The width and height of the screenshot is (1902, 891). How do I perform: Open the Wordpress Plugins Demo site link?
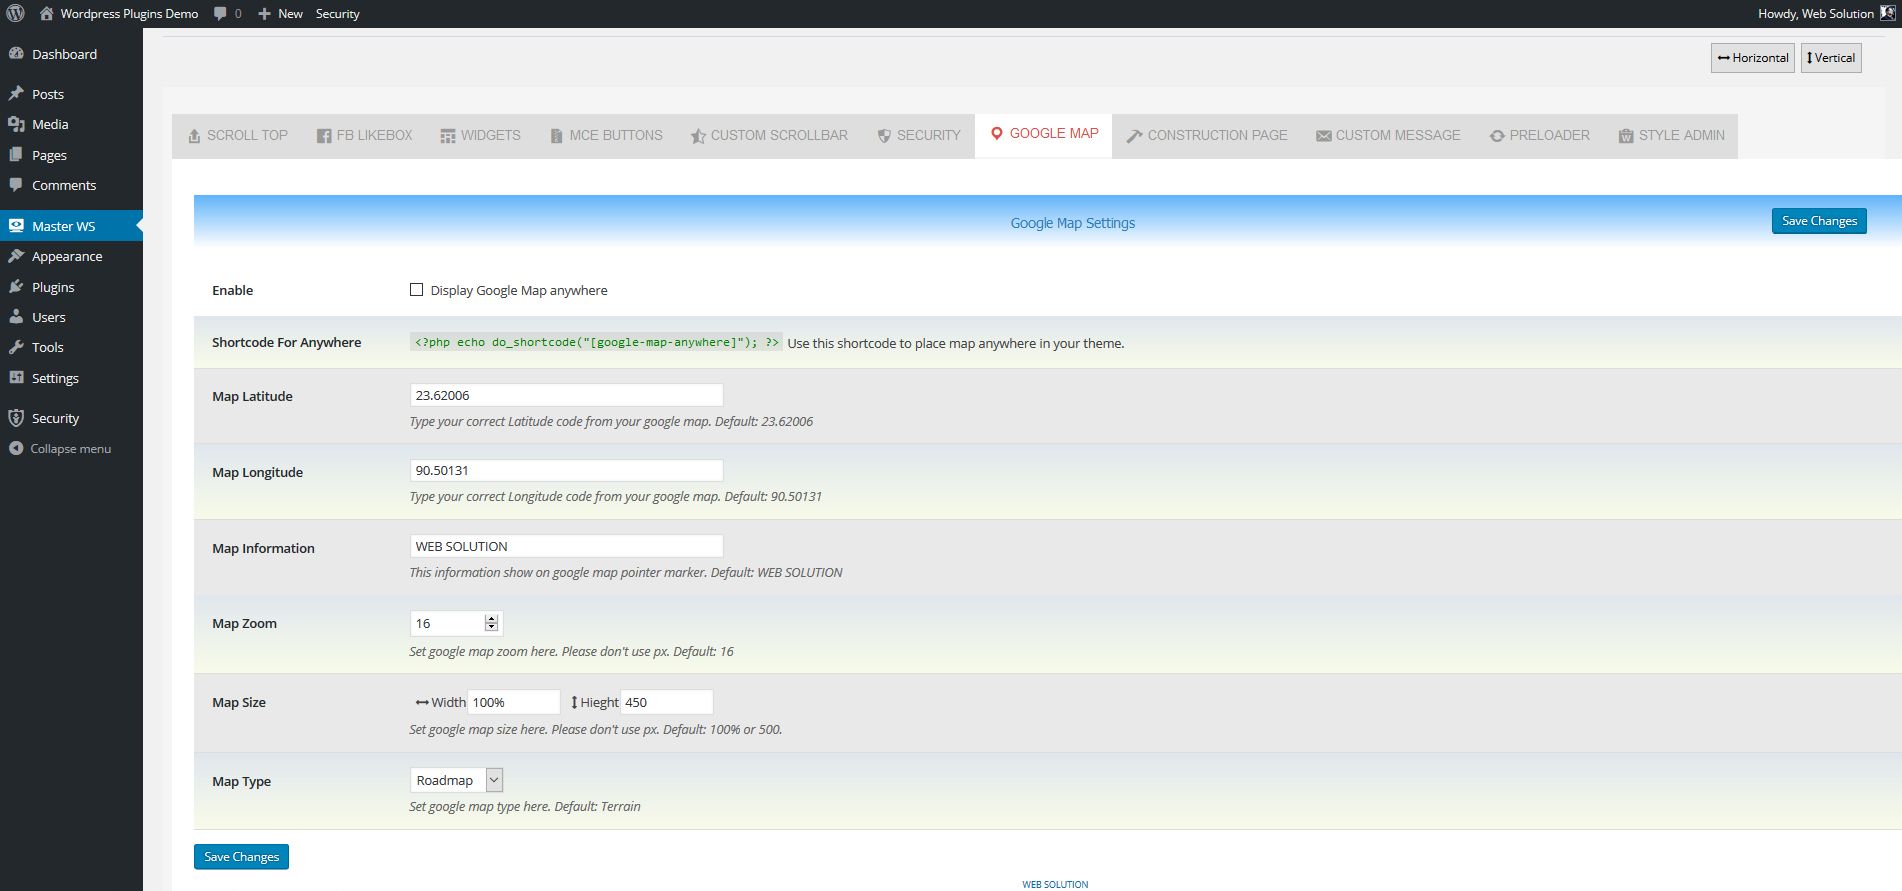point(129,14)
